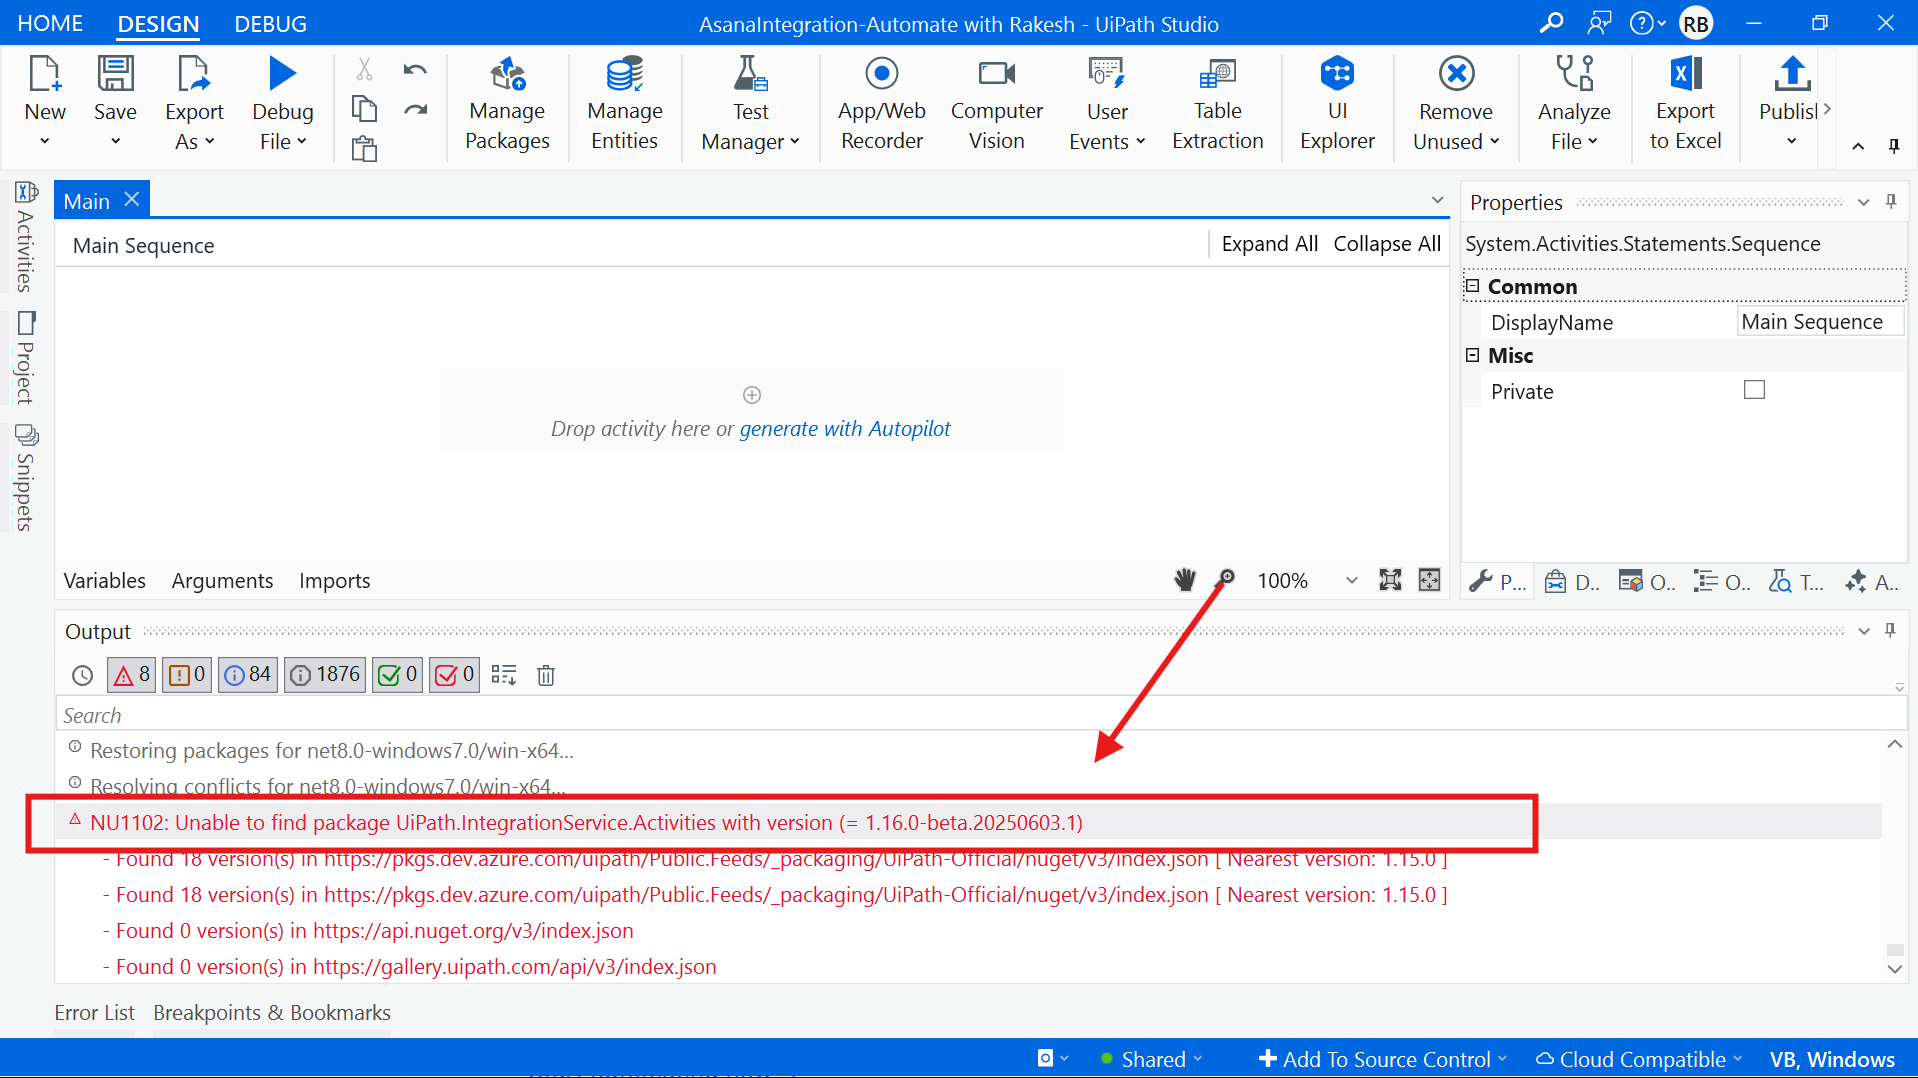
Task: Open Shared status dropdown
Action: [1152, 1059]
